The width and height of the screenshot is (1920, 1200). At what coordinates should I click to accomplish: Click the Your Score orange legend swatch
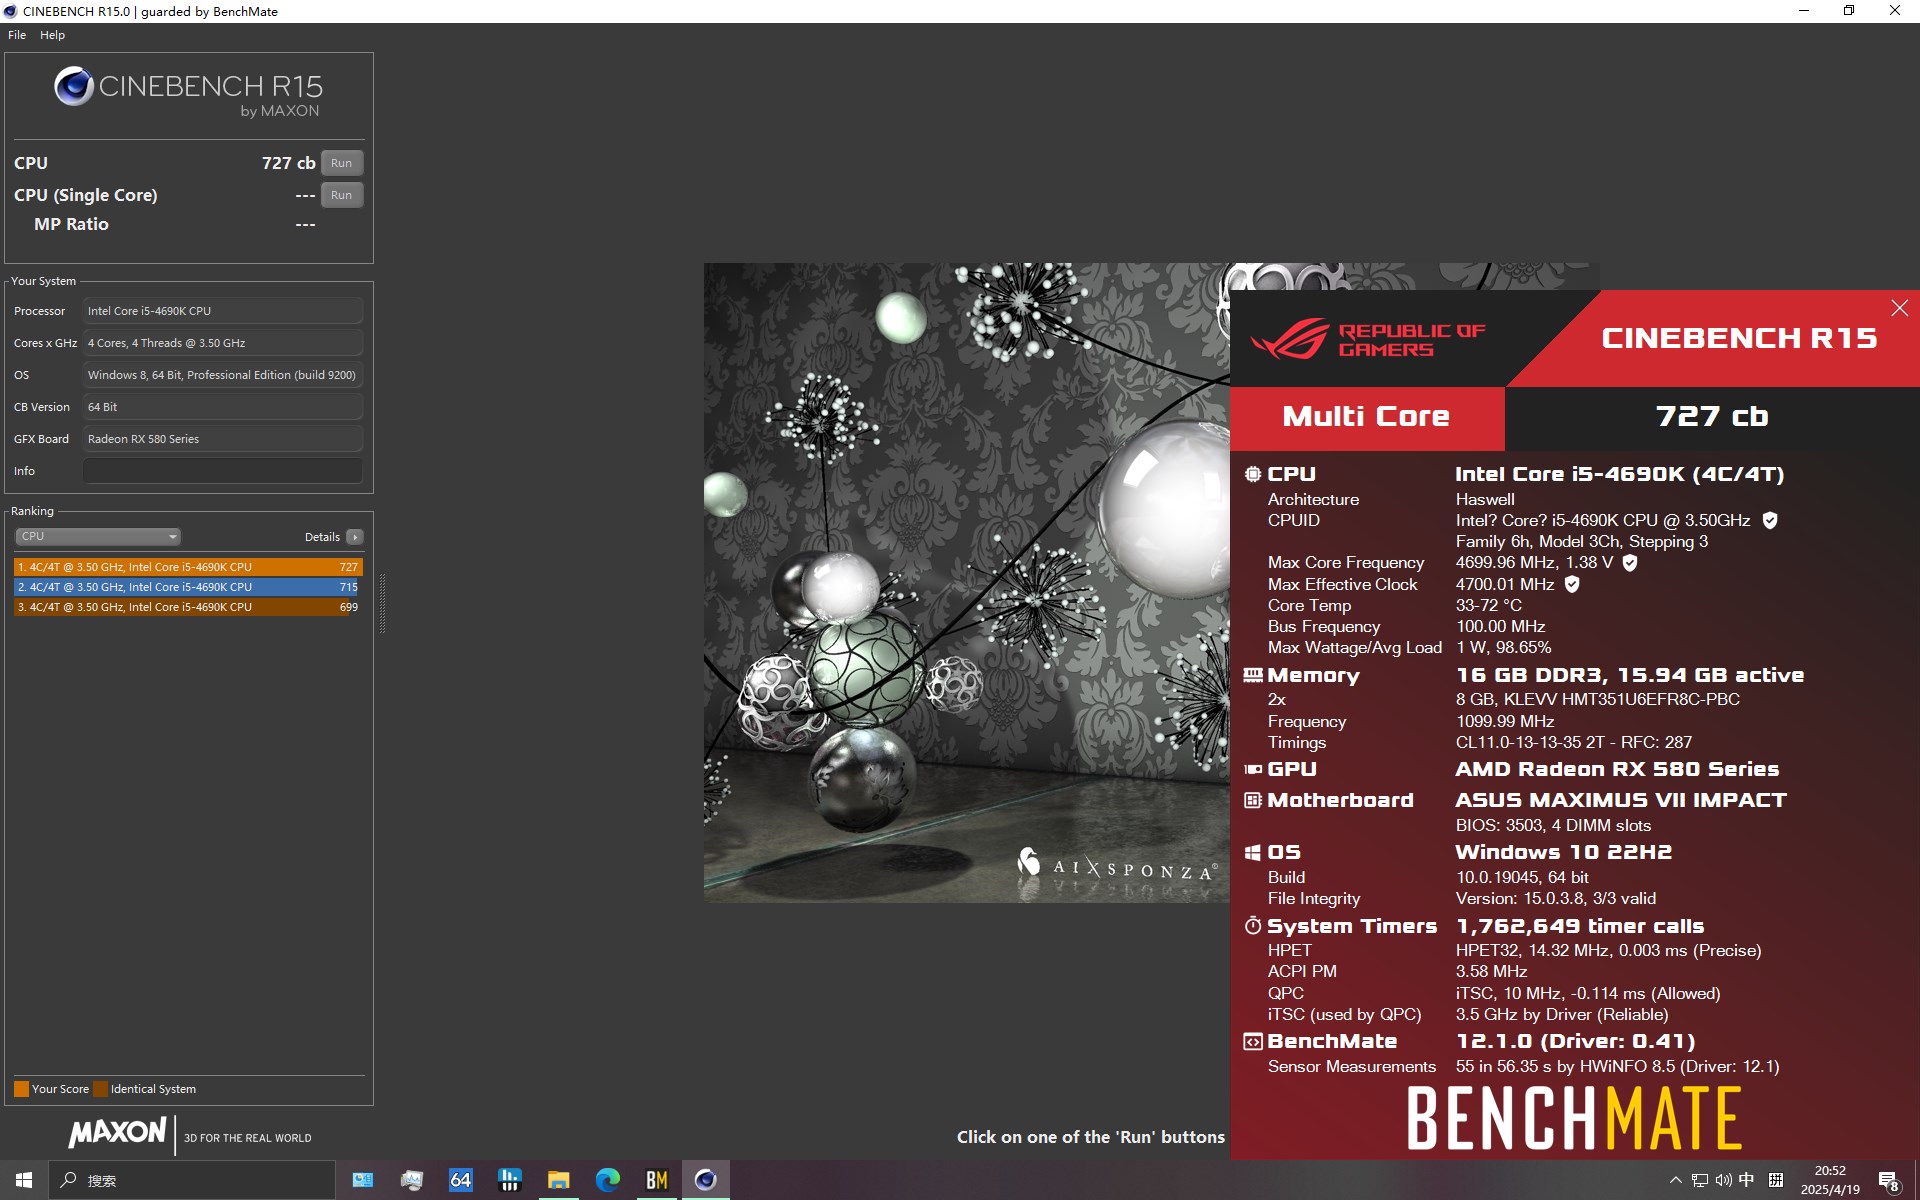click(21, 1089)
